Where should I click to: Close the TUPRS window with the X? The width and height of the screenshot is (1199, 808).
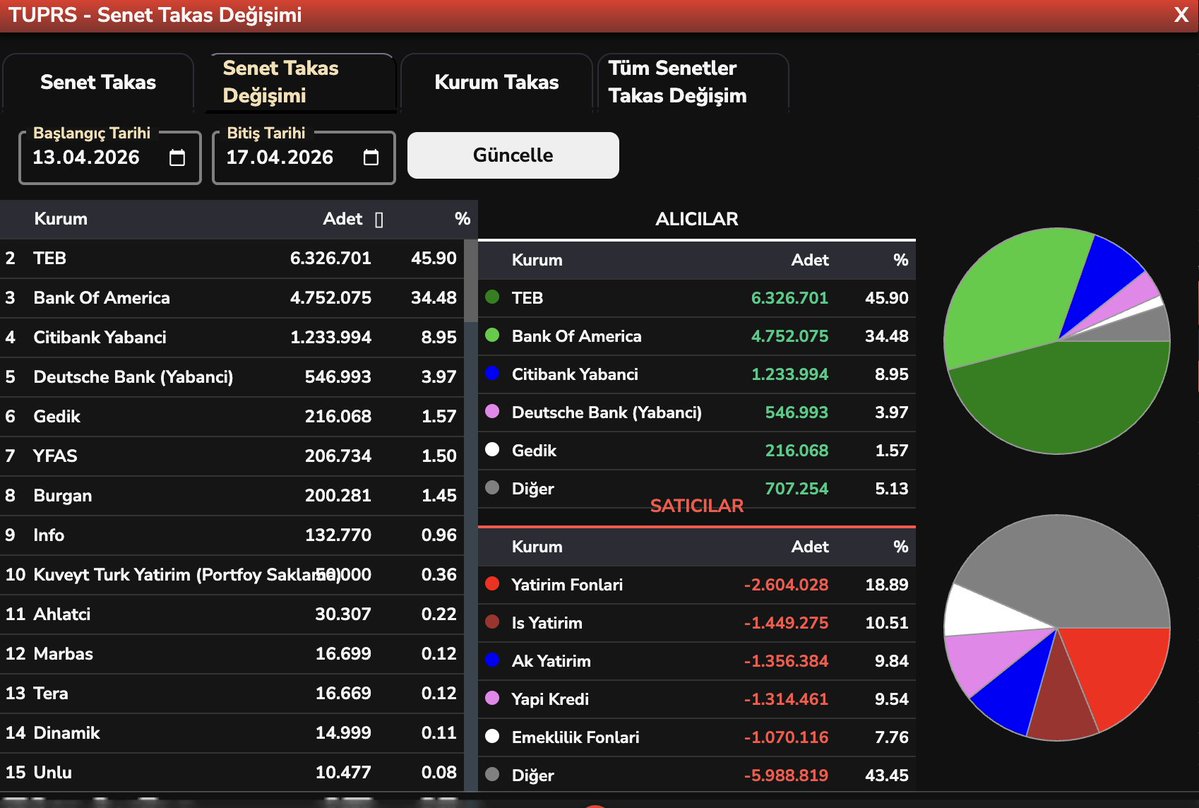pyautogui.click(x=1181, y=15)
